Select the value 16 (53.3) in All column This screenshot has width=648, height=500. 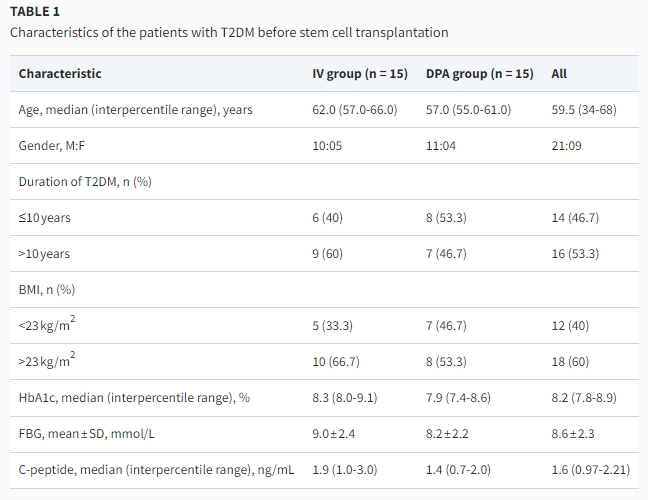click(x=575, y=253)
